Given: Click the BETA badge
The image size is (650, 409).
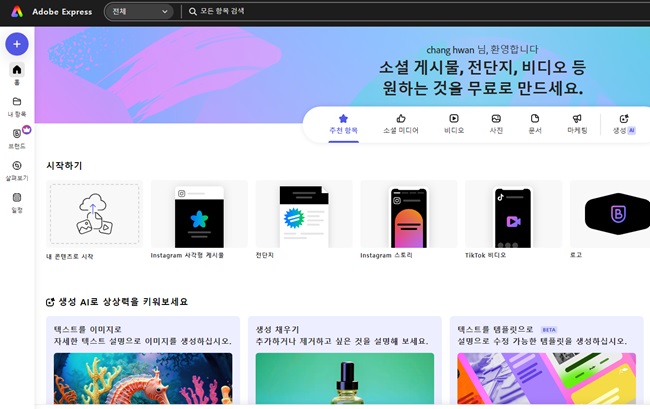Looking at the screenshot, I should click(549, 330).
